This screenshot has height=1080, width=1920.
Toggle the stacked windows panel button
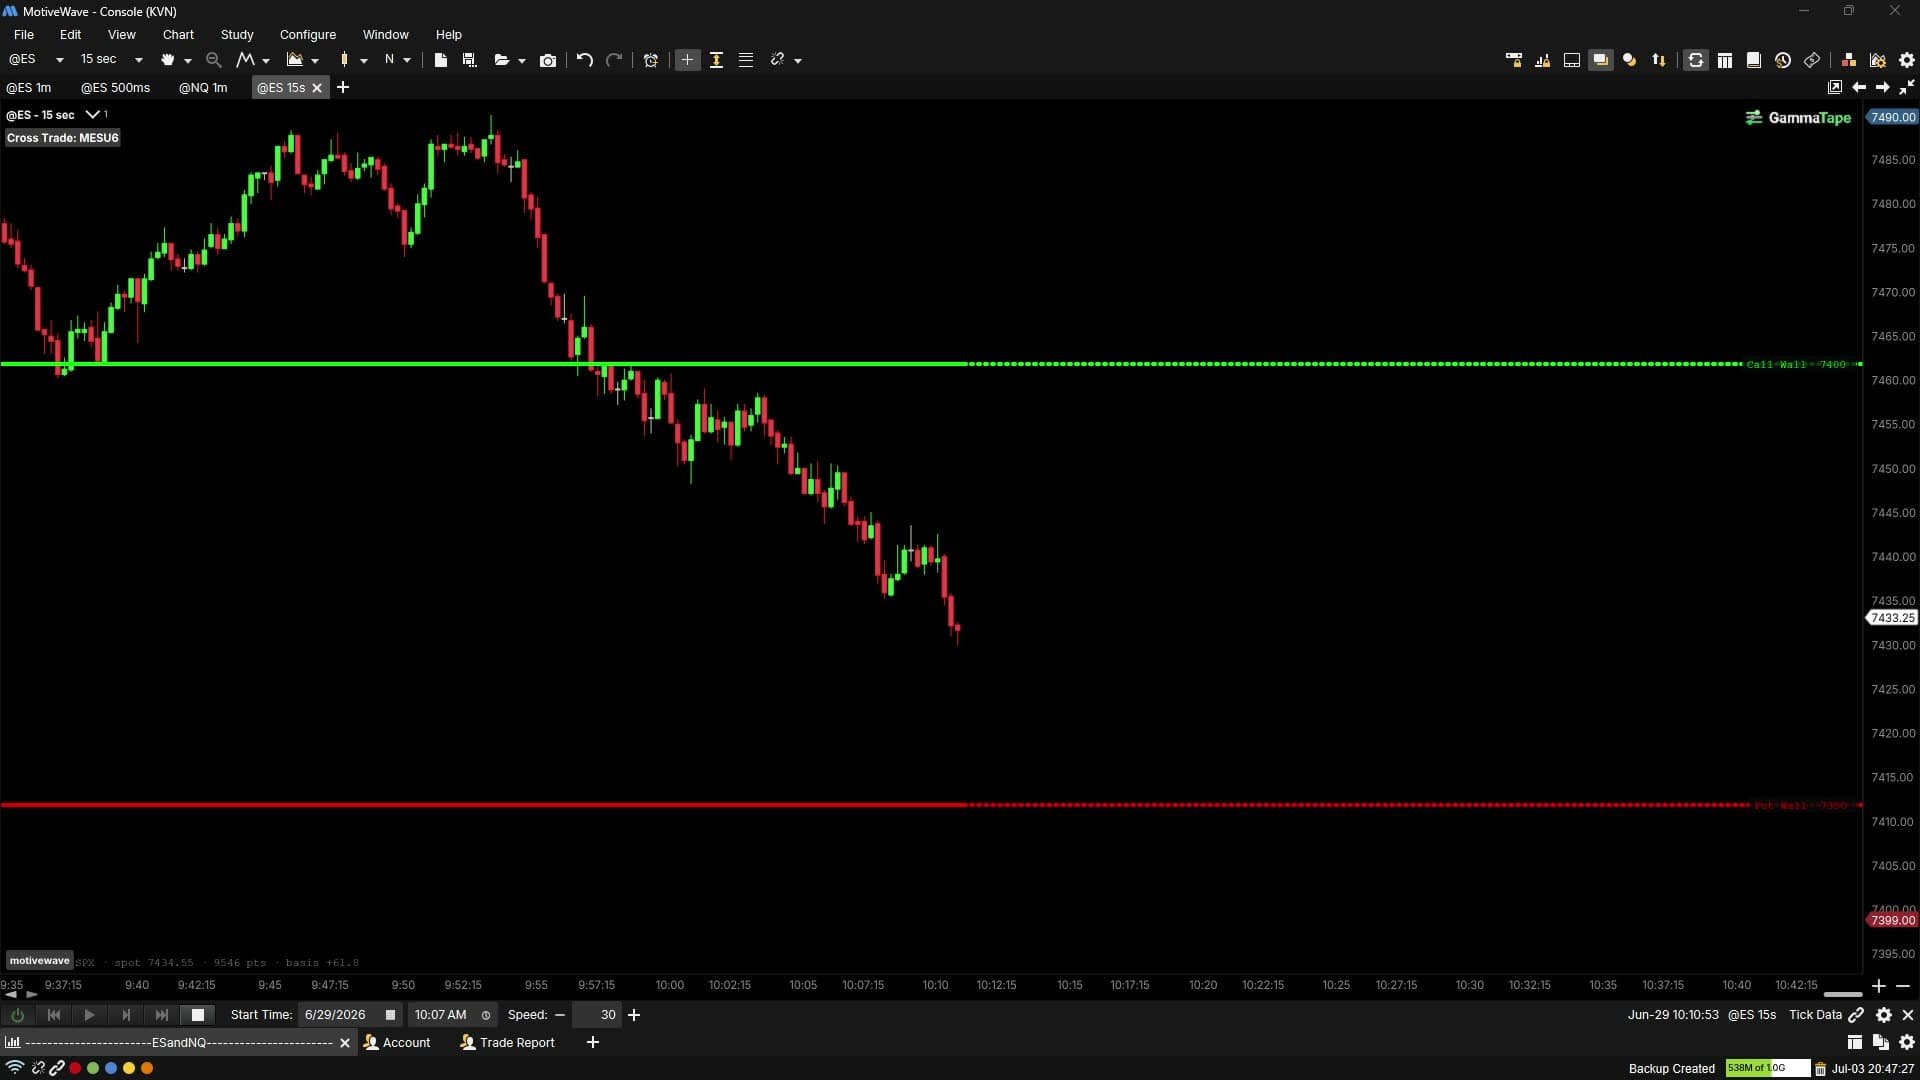pyautogui.click(x=1601, y=60)
